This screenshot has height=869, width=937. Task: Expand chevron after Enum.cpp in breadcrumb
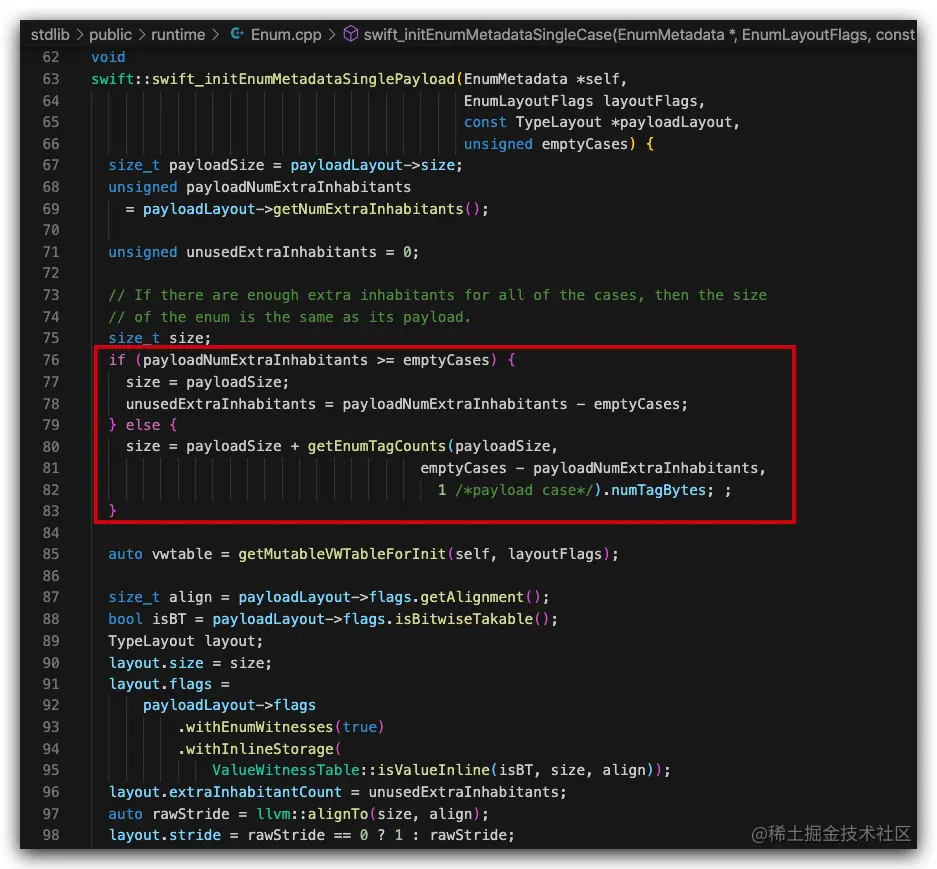[332, 35]
